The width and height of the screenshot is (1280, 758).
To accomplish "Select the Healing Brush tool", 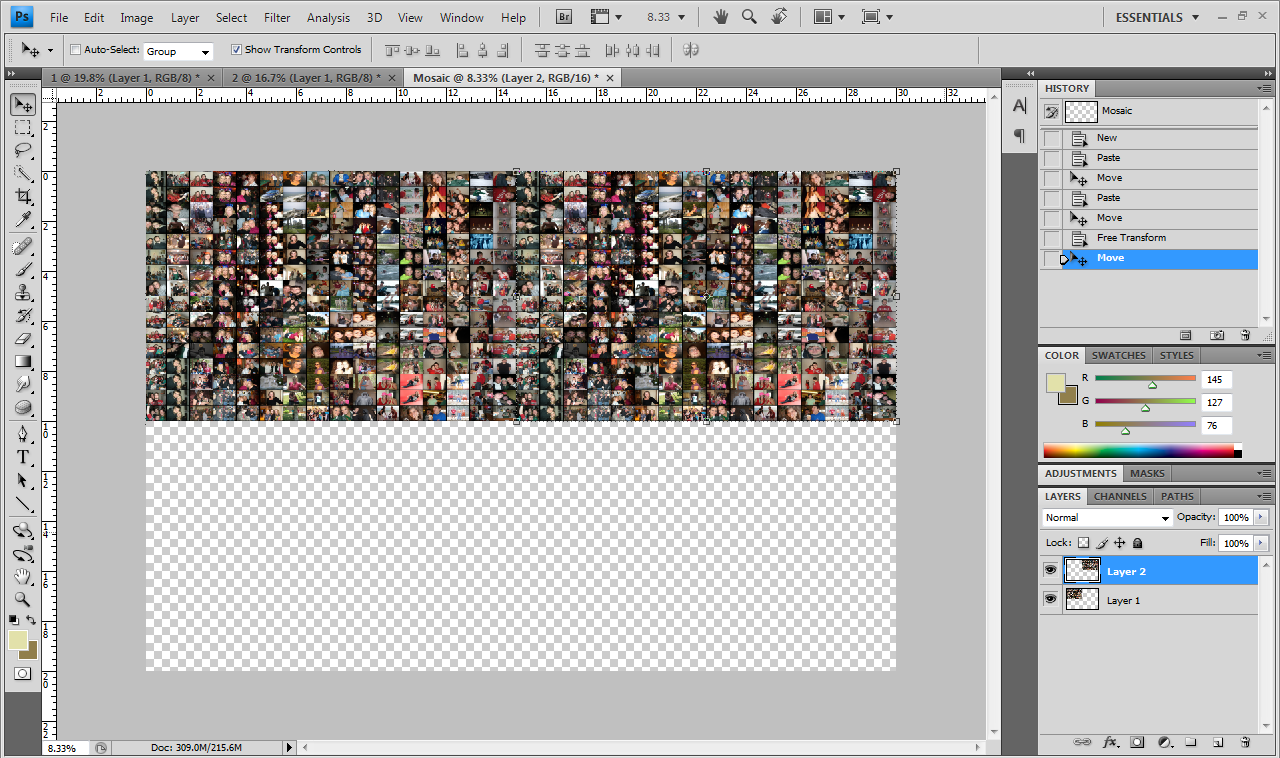I will [22, 246].
